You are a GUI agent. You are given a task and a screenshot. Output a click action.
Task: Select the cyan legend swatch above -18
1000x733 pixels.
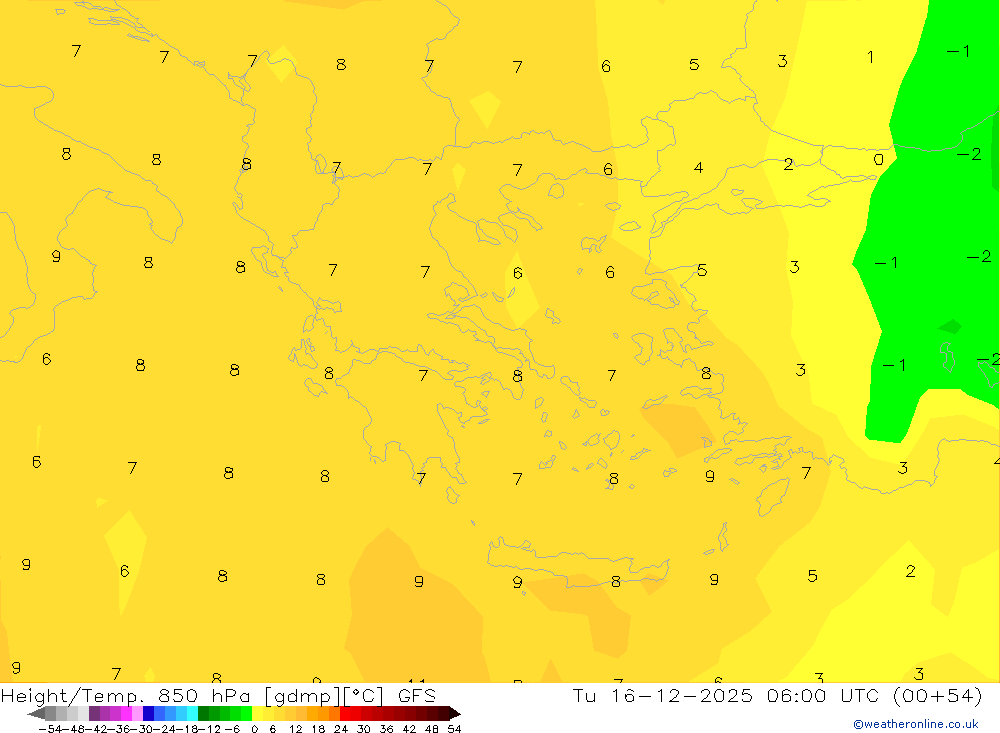pos(192,714)
